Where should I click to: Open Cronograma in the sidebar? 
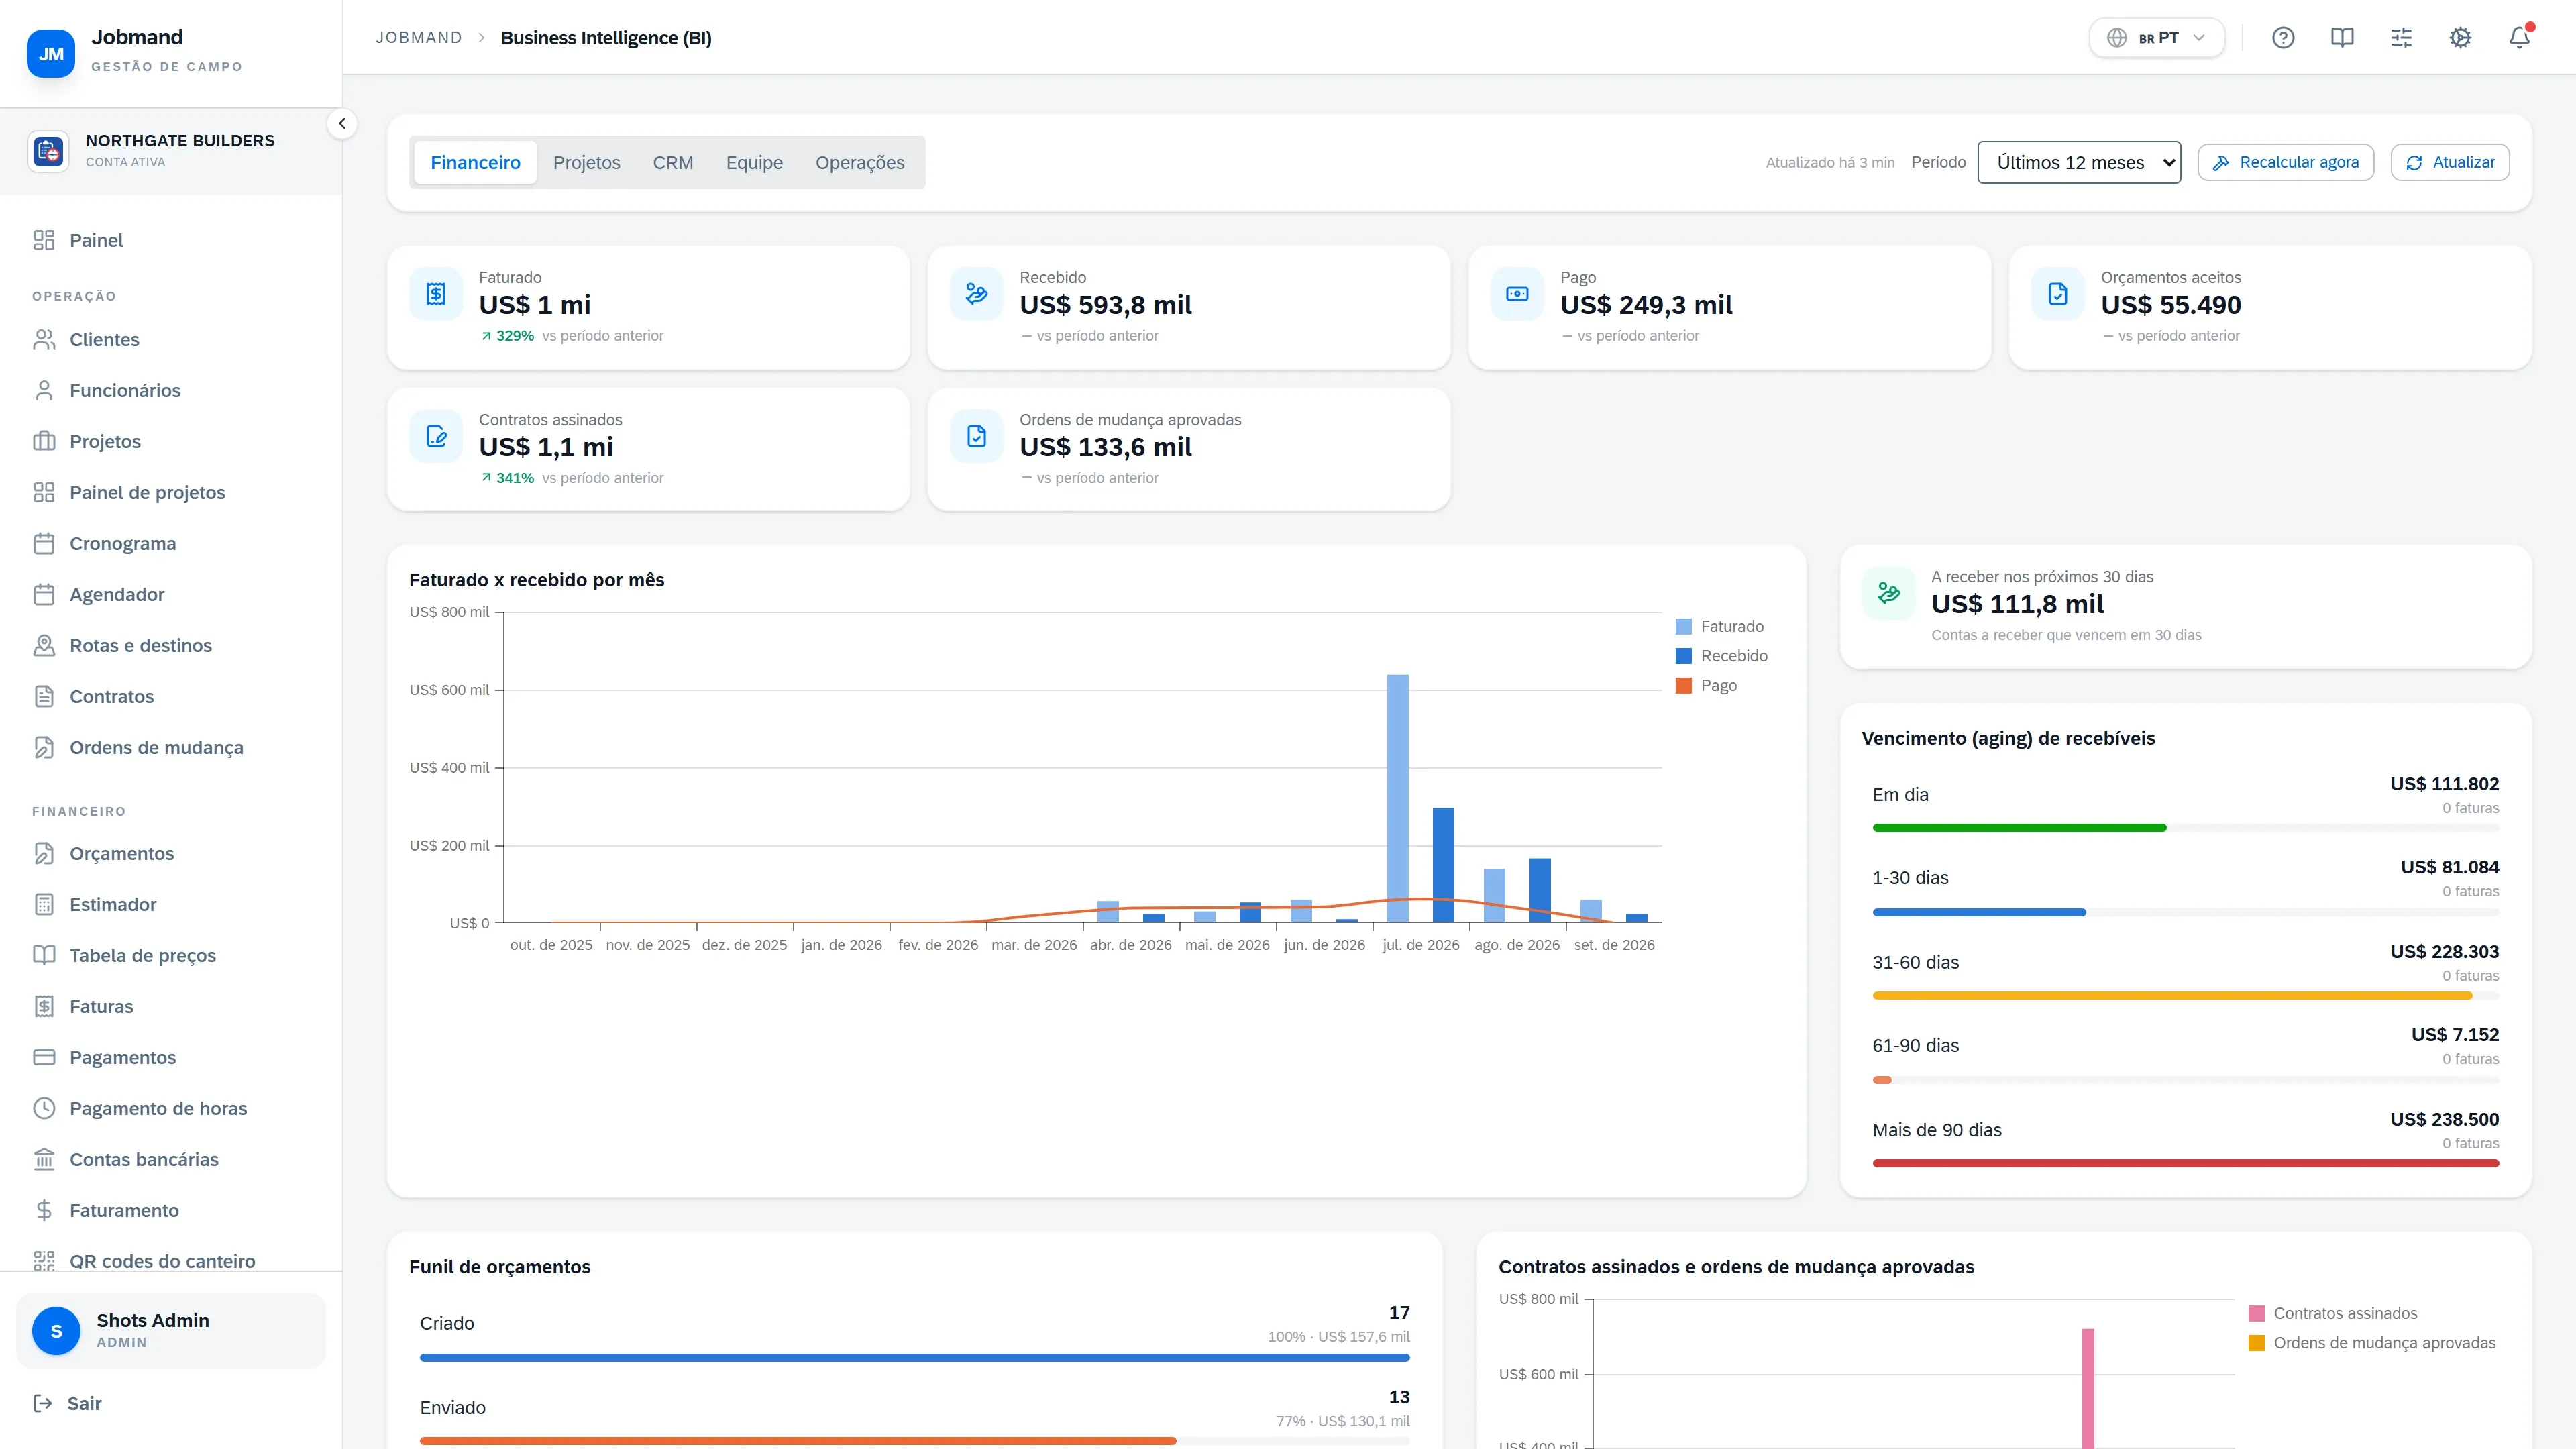(171, 544)
